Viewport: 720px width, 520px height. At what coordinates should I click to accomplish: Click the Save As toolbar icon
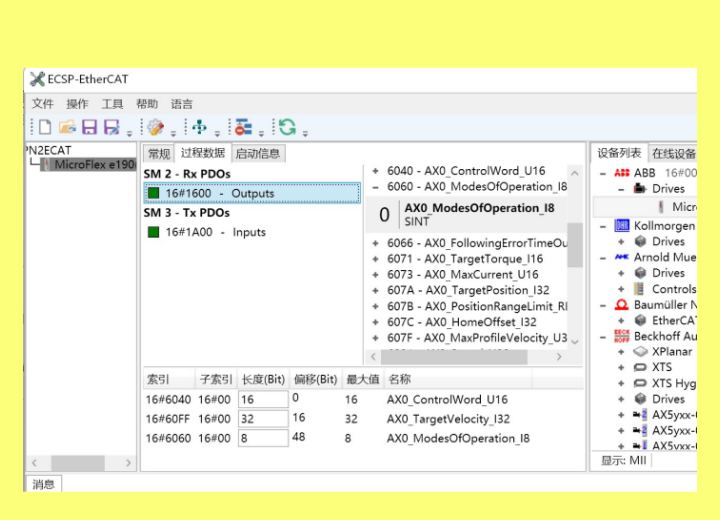coord(111,127)
